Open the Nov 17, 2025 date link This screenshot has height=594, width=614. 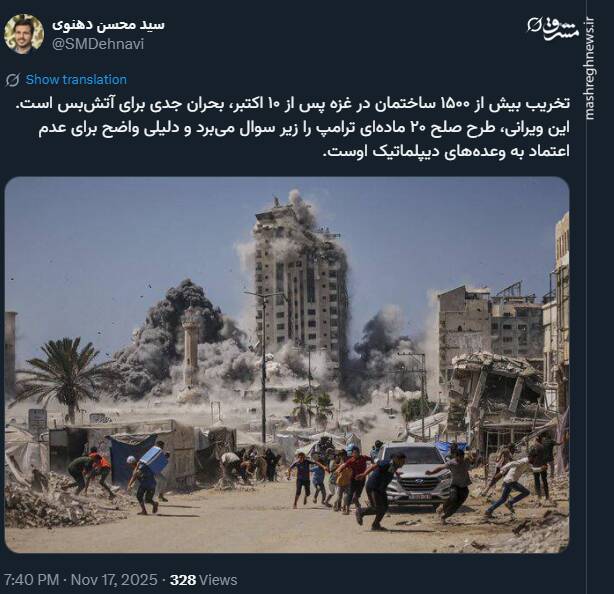[114, 580]
